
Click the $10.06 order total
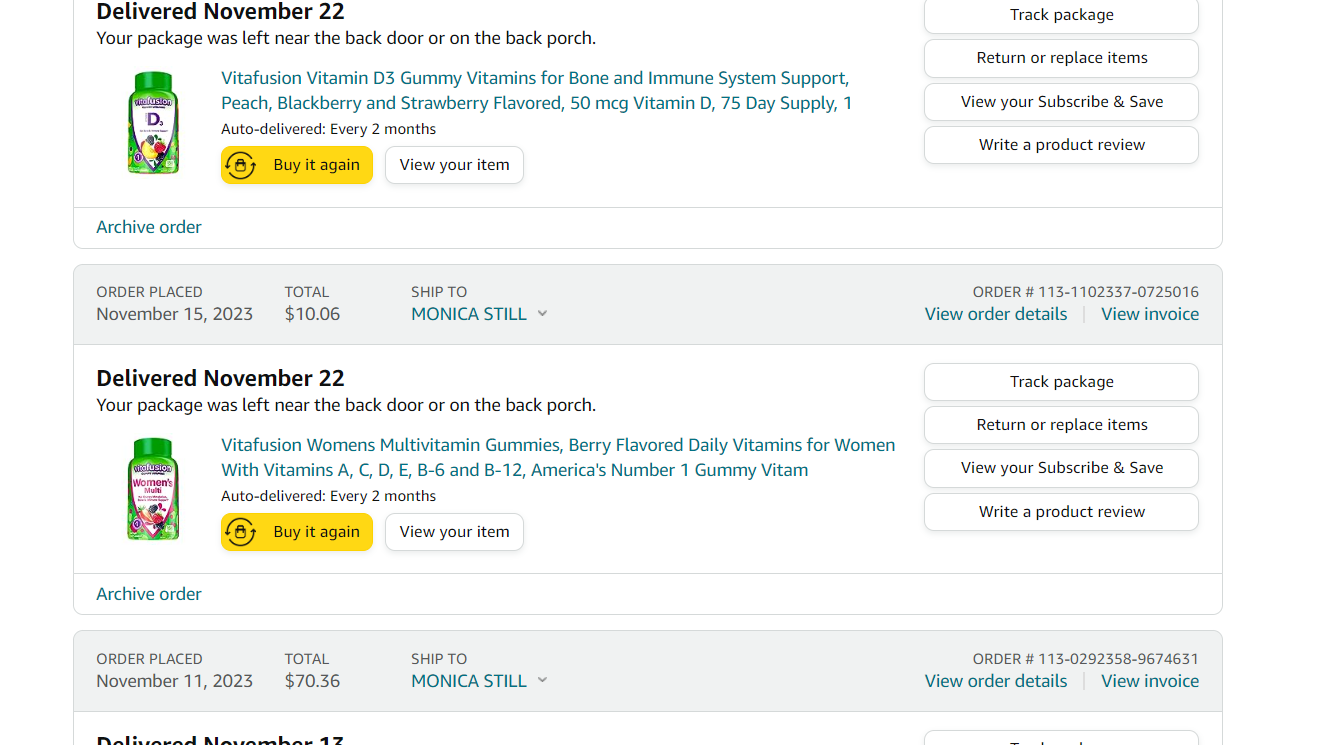click(x=312, y=314)
